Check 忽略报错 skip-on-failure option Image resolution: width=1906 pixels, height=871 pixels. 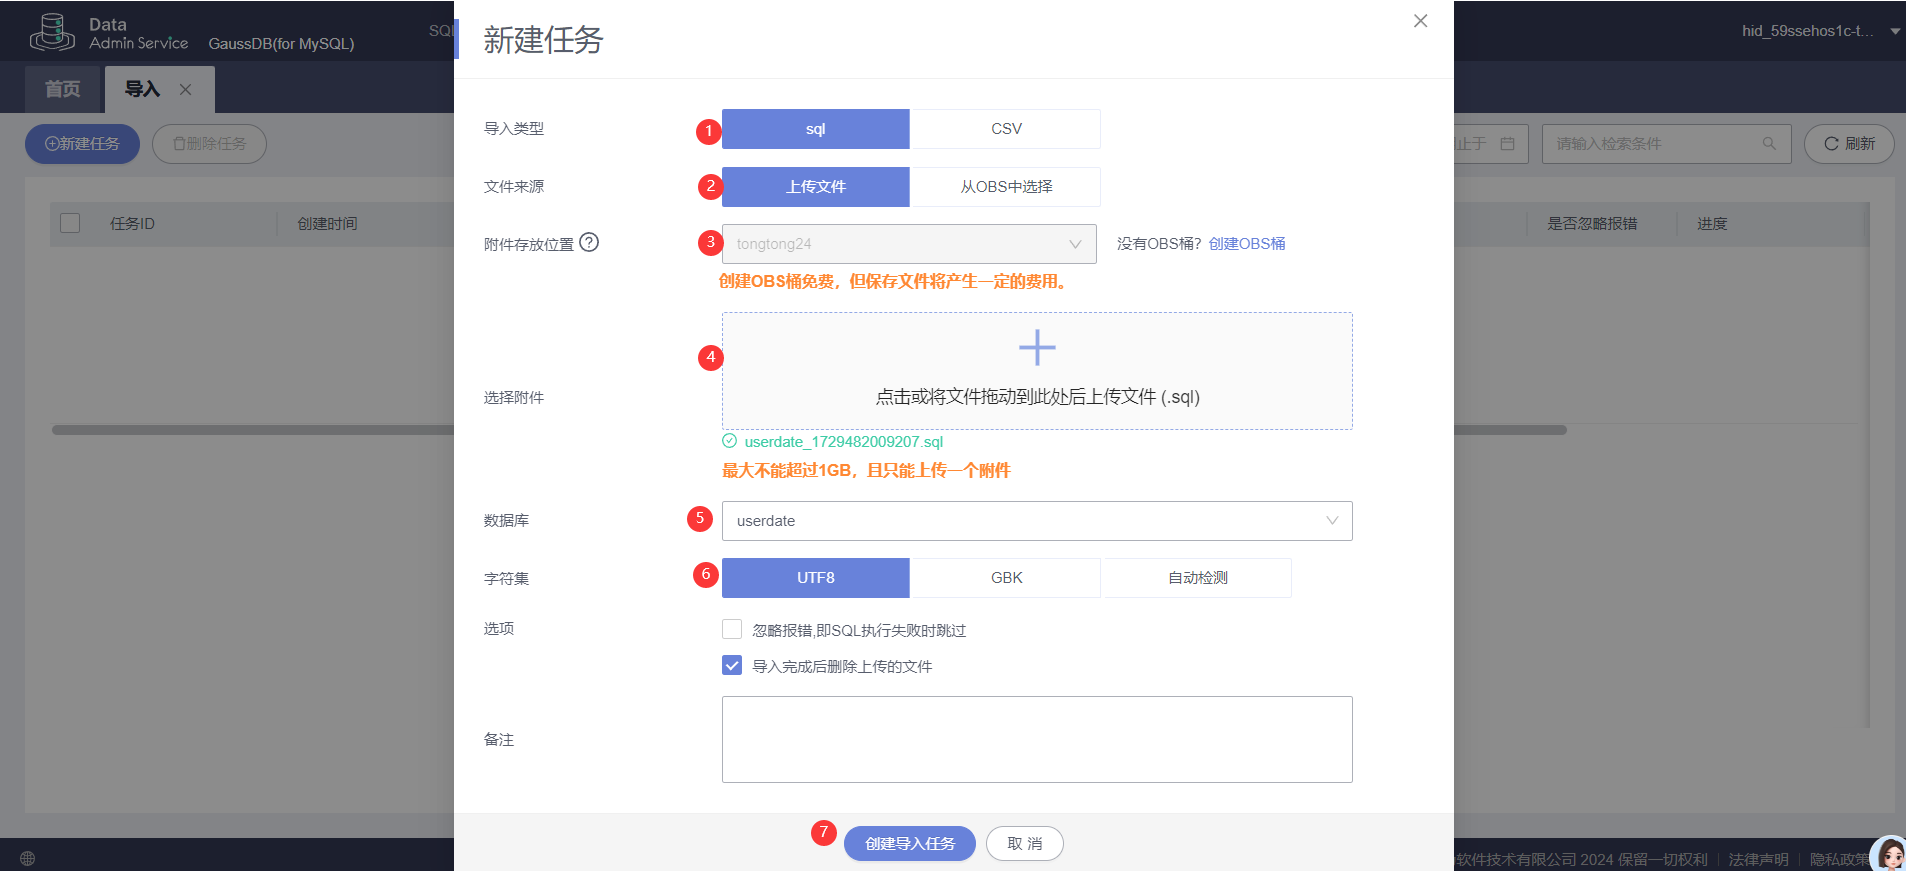click(x=732, y=629)
